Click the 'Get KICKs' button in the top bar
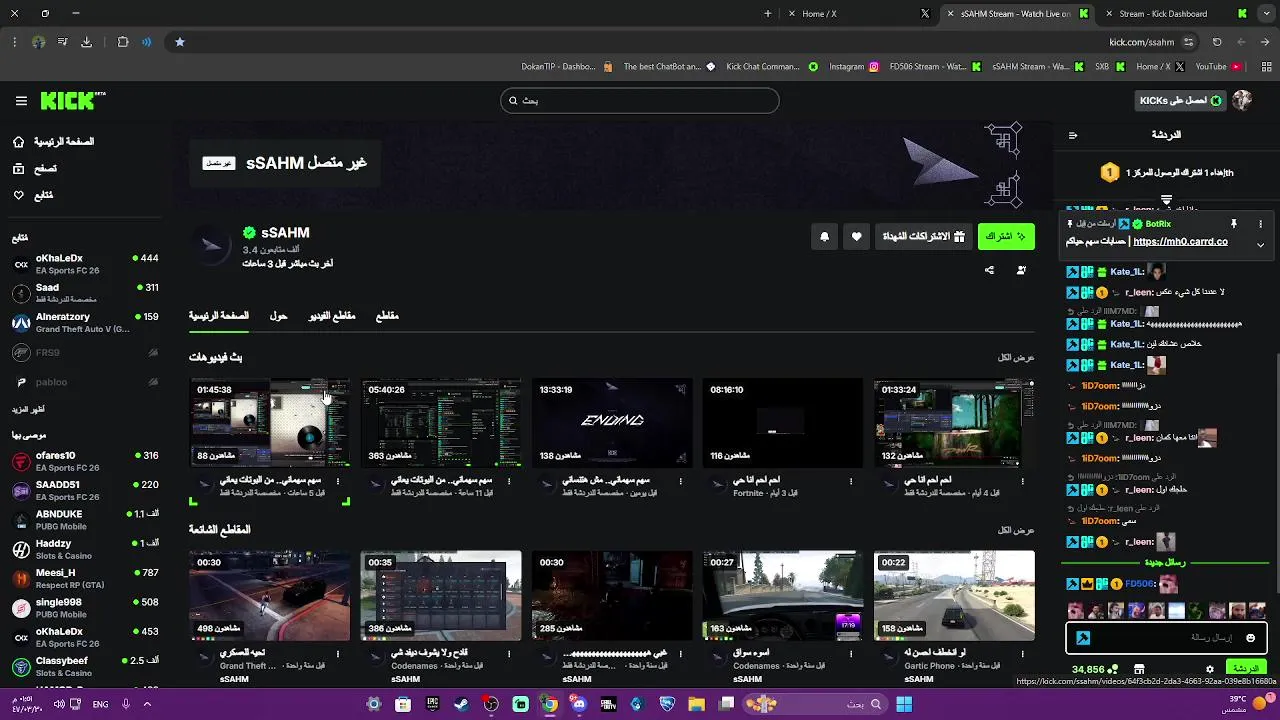 (x=1181, y=101)
